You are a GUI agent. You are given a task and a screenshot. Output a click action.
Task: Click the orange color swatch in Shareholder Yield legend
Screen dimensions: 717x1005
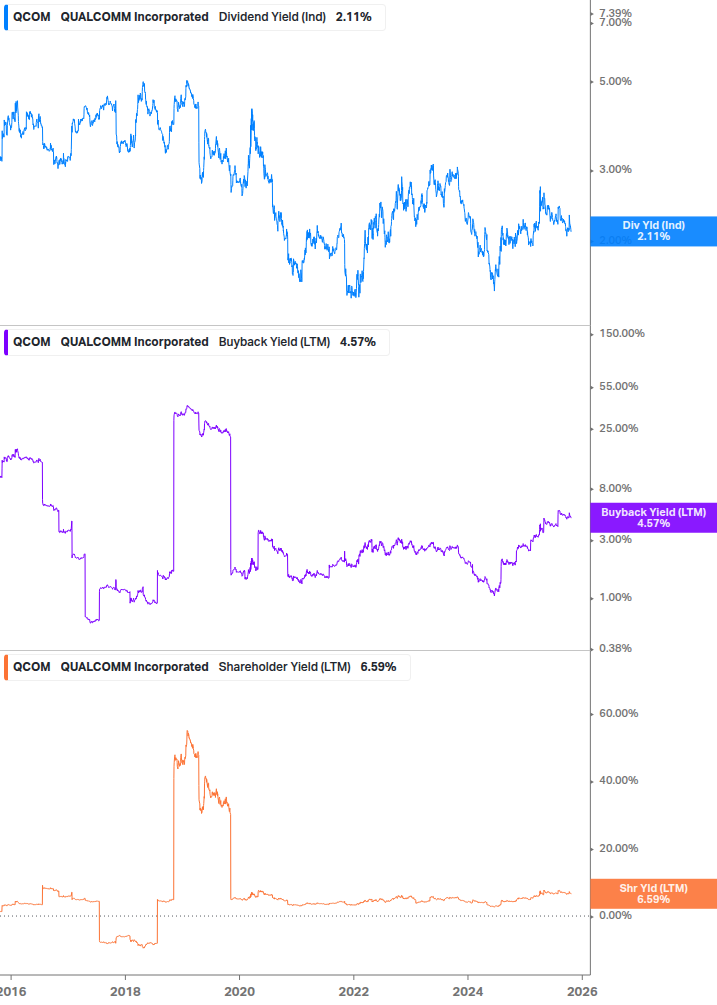tap(6, 667)
